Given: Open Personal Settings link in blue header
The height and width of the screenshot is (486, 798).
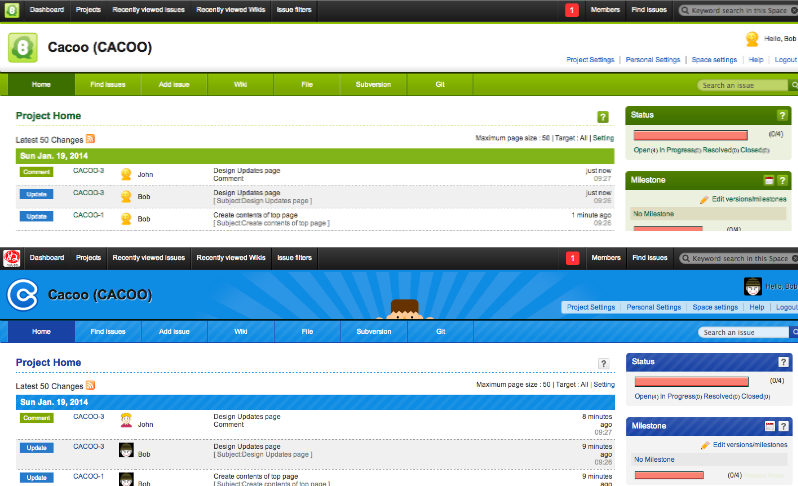Looking at the screenshot, I should tap(654, 307).
